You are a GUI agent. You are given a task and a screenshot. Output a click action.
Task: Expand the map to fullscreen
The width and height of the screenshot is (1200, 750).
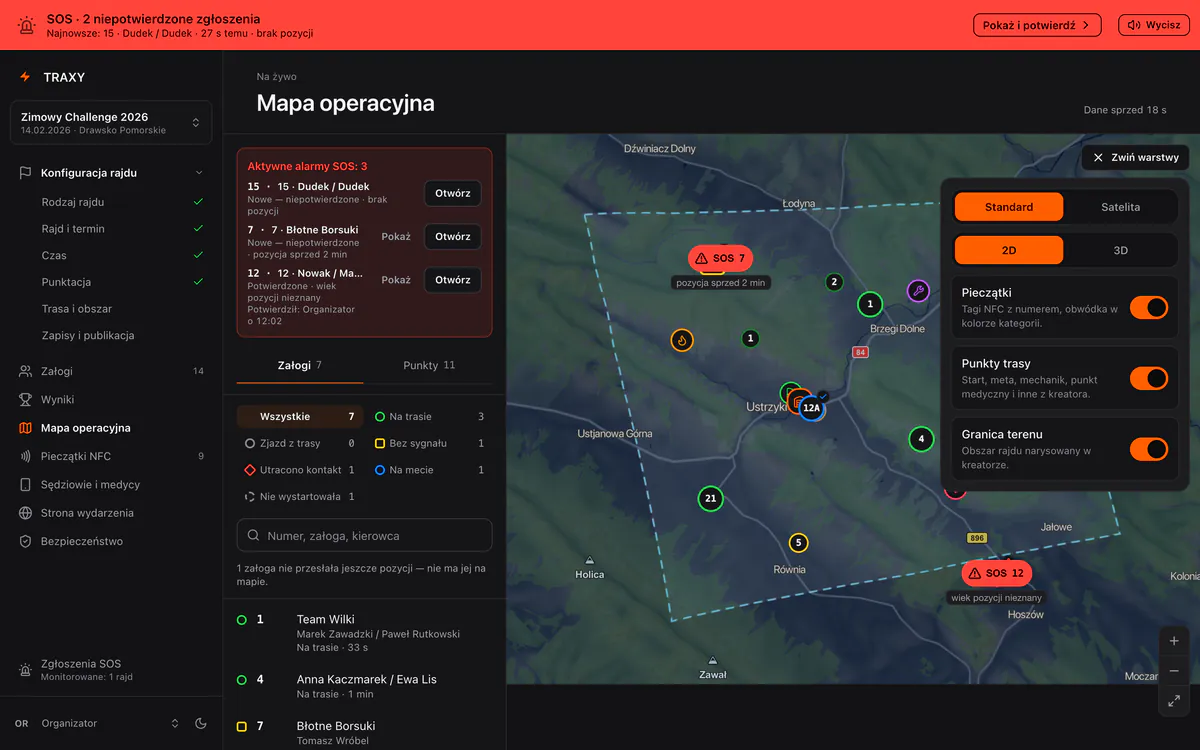click(1174, 701)
